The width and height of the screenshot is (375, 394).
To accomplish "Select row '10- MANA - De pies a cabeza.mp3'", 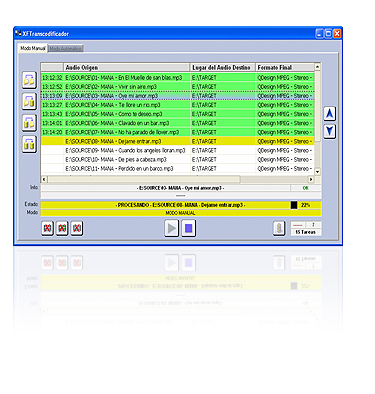I will tap(177, 159).
